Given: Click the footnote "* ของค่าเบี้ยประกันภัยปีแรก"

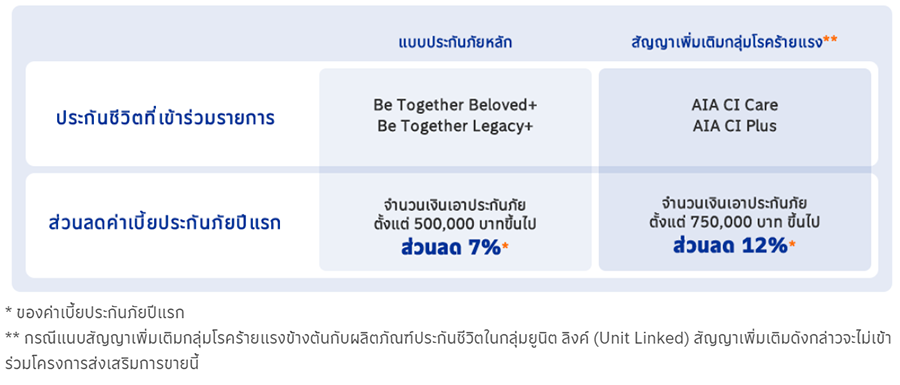Looking at the screenshot, I should (94, 313).
